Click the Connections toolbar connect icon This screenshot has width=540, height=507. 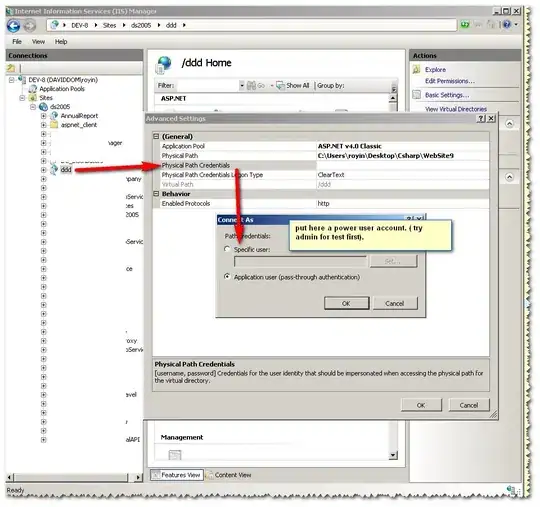(11, 68)
